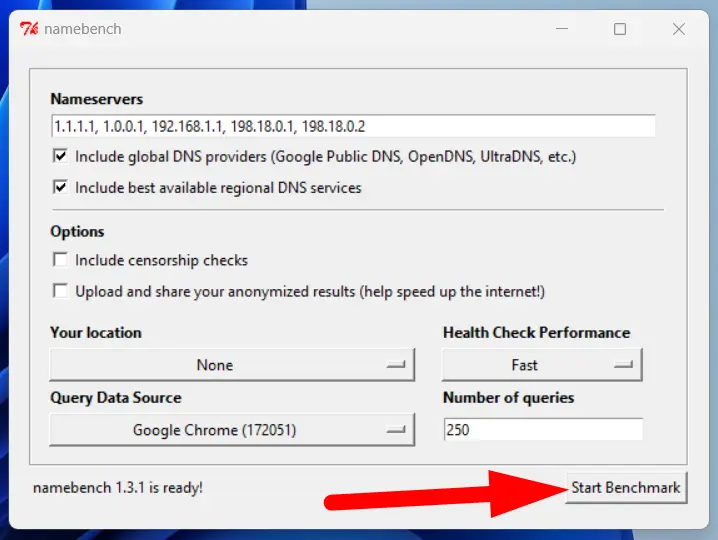Enable Upload and share anonymized results
Viewport: 718px width, 540px height.
60,291
